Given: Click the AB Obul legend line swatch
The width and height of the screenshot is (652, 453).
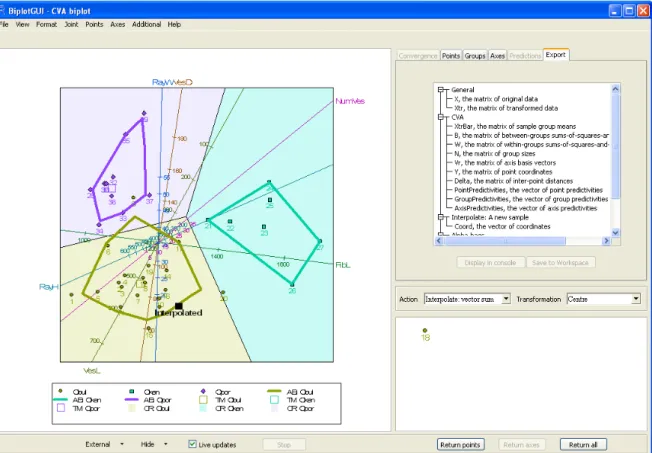Looking at the screenshot, I should click(x=274, y=391).
